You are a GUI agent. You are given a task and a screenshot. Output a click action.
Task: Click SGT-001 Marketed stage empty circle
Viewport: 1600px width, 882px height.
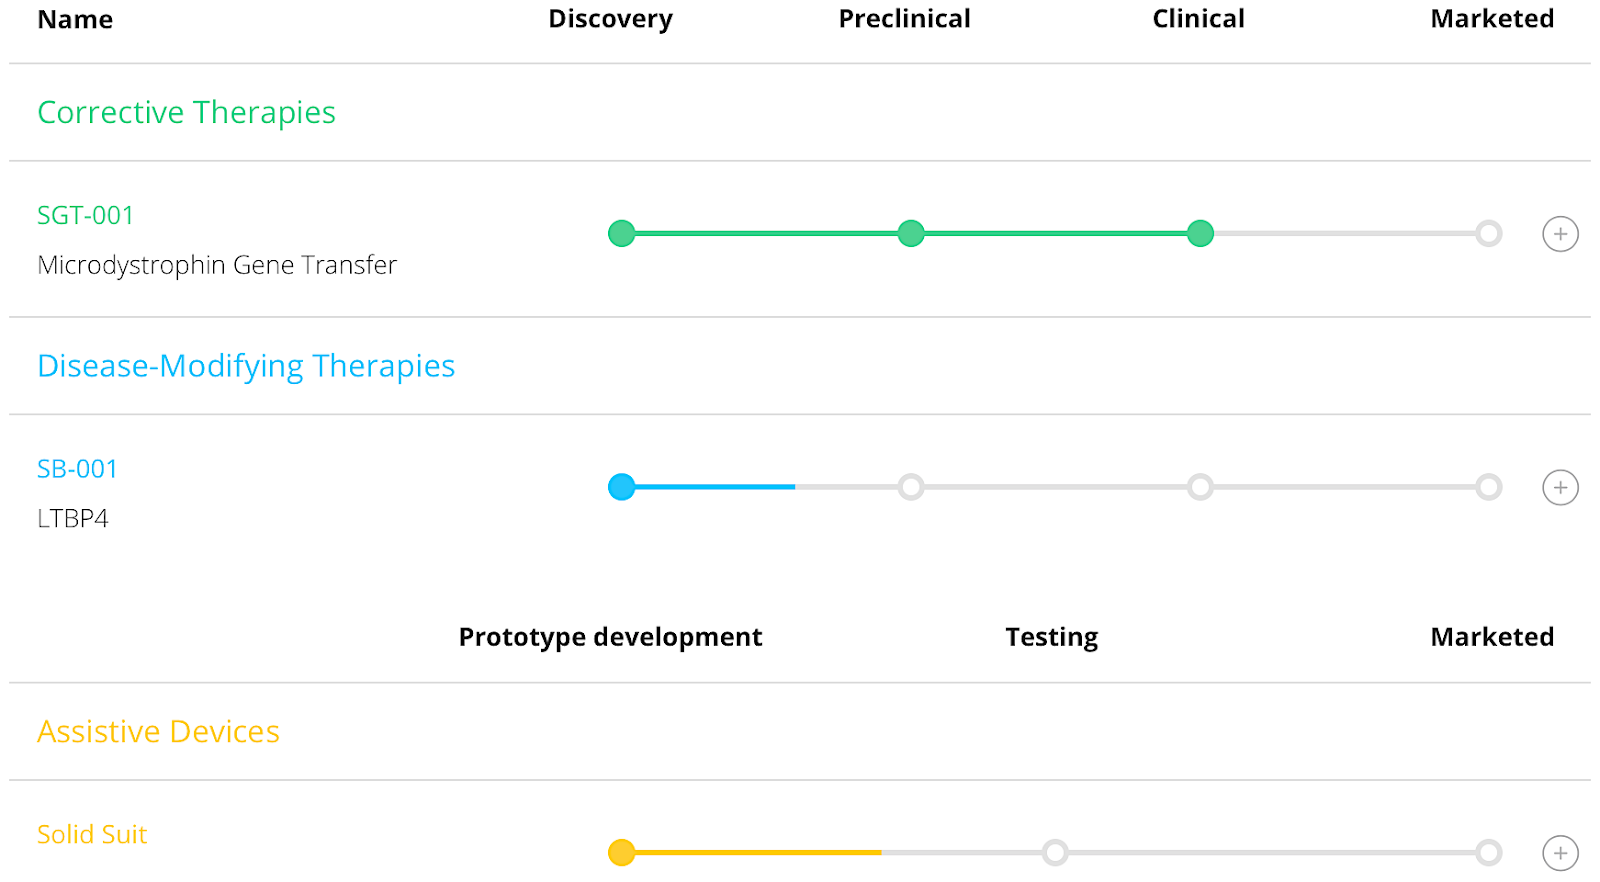(1489, 234)
